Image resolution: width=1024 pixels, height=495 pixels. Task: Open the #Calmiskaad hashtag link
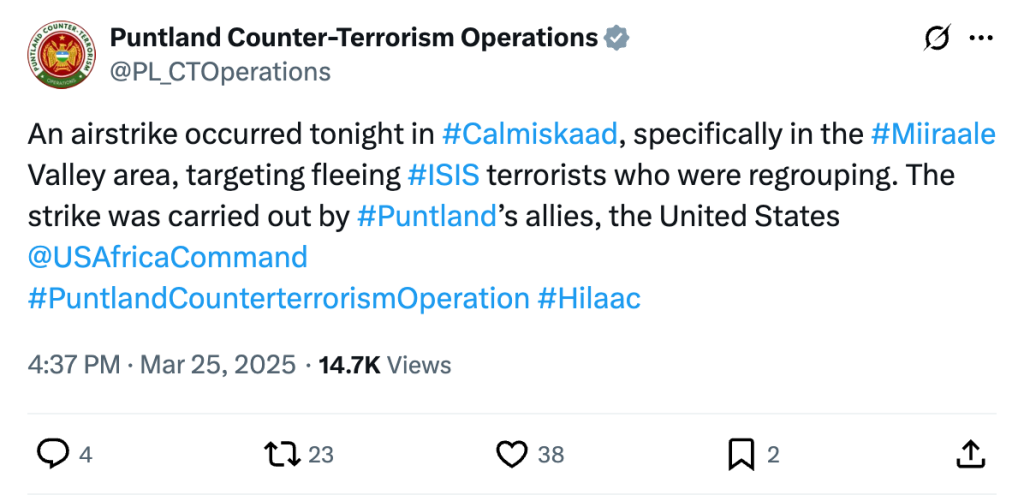530,134
